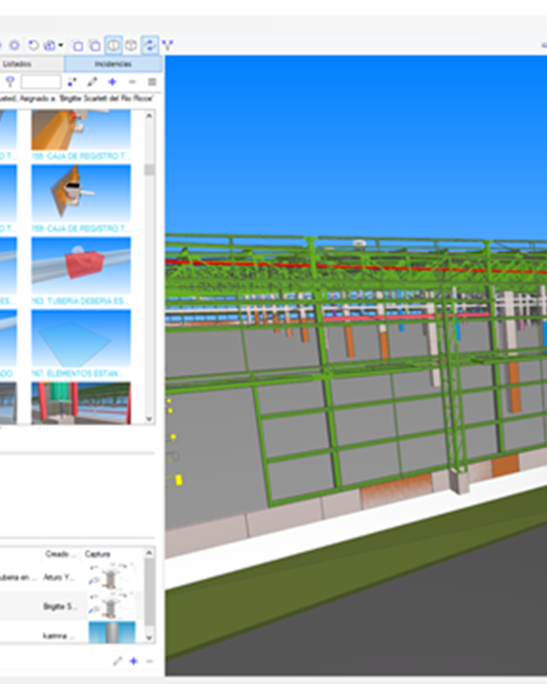Click the 3D model view icon beside dropdown arrow
The image size is (547, 684).
[x=50, y=45]
